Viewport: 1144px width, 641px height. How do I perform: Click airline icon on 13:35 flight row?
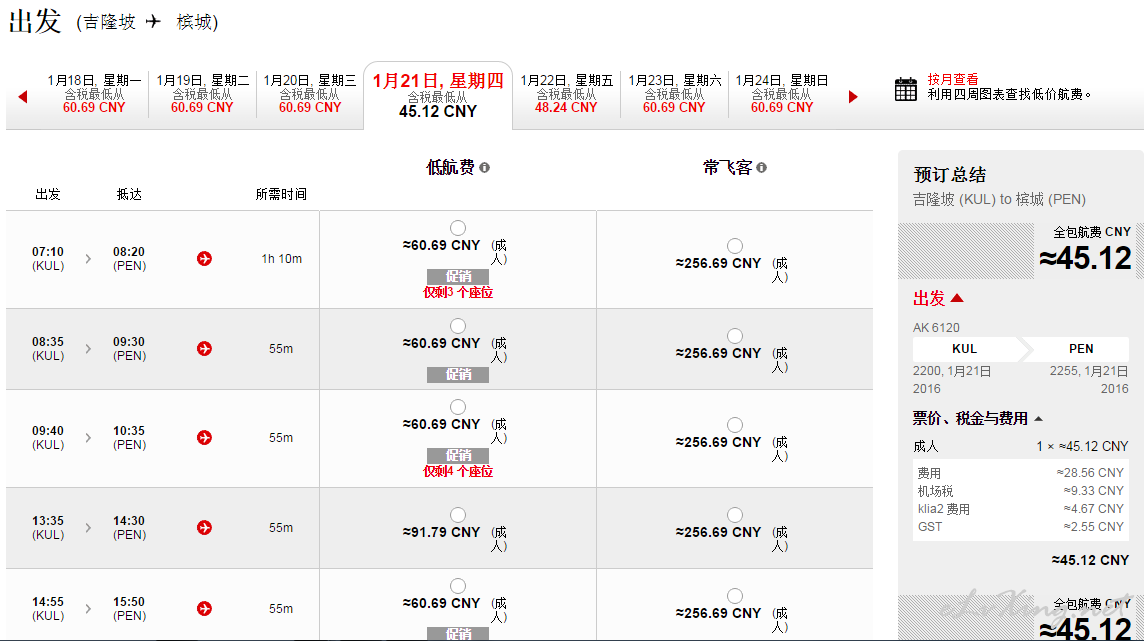204,527
